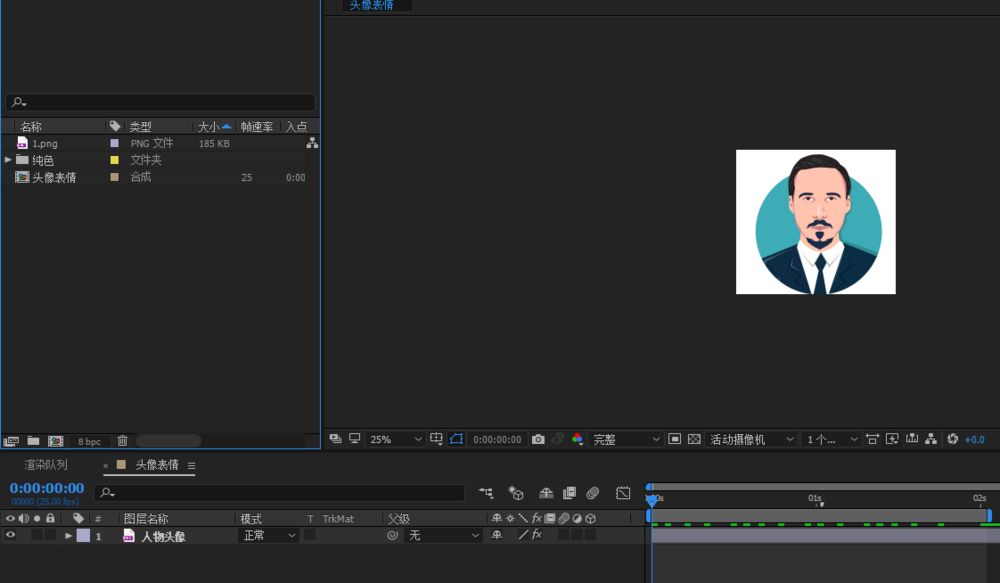Click the yellow label swatch of 纯色
Screen dimensions: 1000x583
click(x=114, y=159)
